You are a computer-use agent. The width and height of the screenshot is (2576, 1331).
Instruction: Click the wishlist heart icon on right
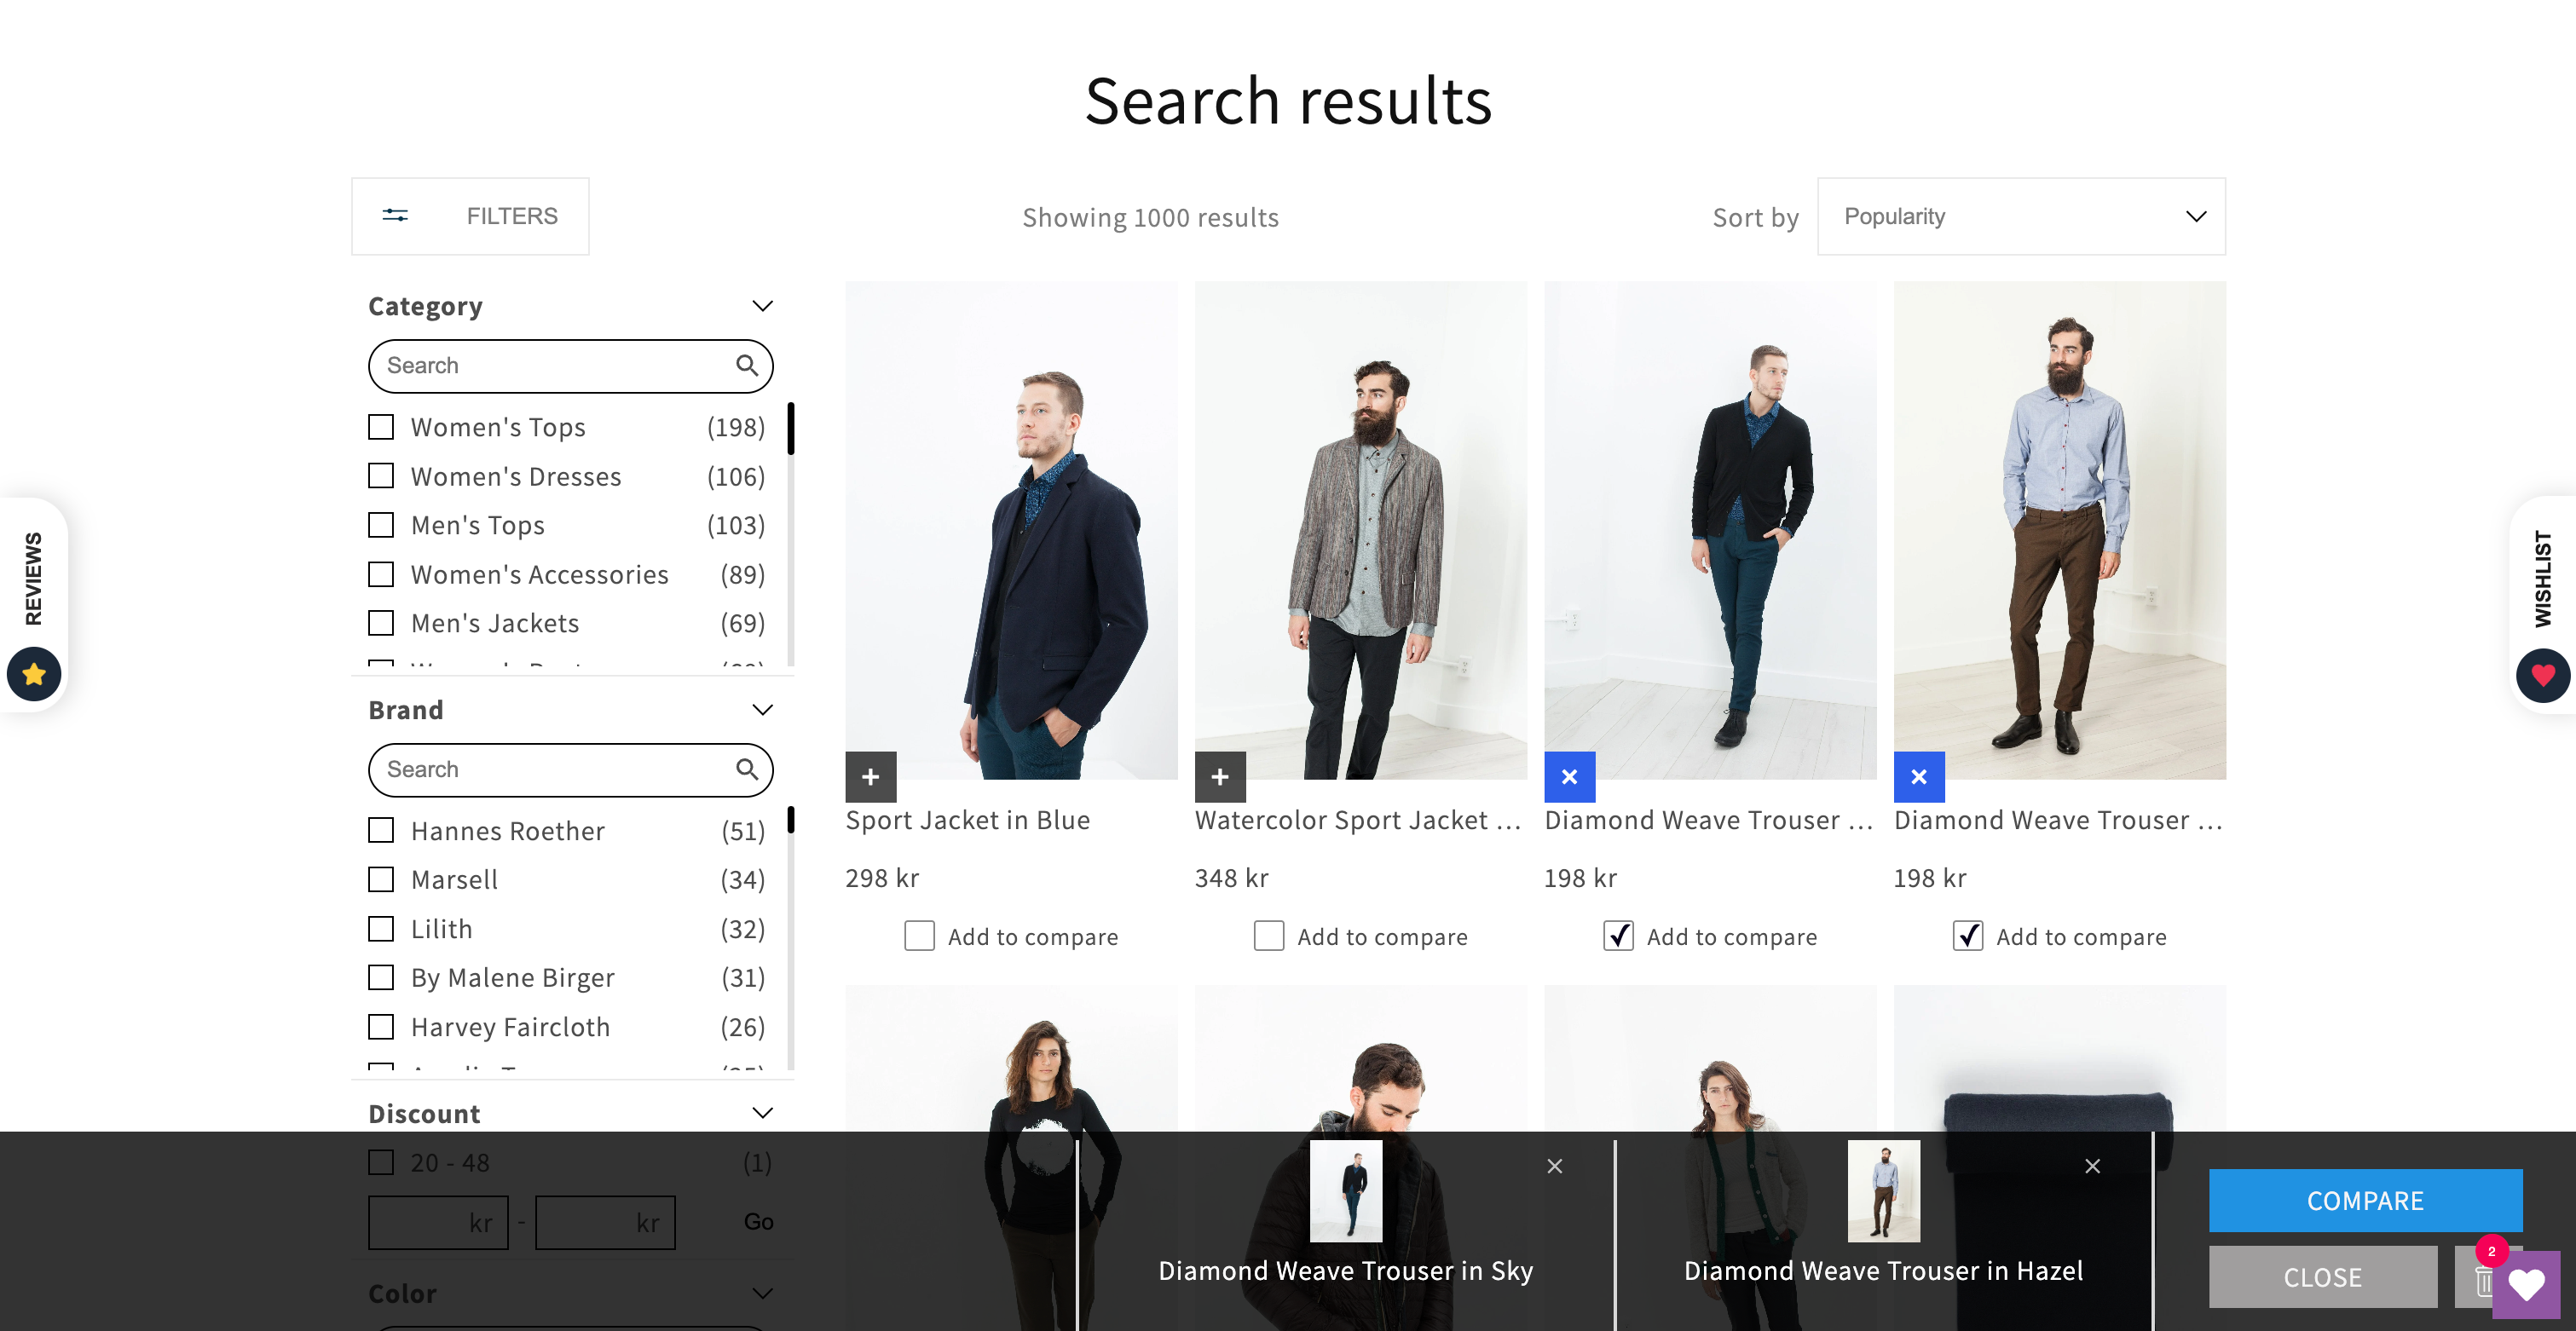(2543, 676)
